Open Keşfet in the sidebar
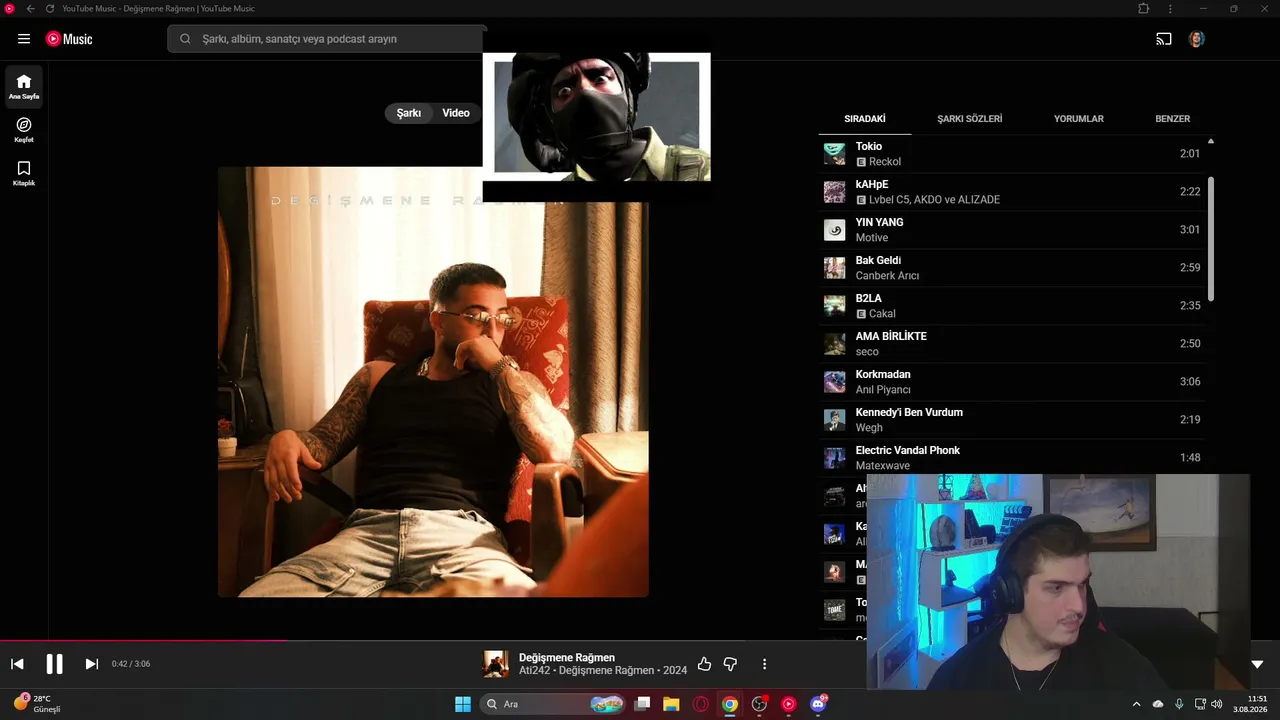Image resolution: width=1280 pixels, height=720 pixels. click(24, 130)
